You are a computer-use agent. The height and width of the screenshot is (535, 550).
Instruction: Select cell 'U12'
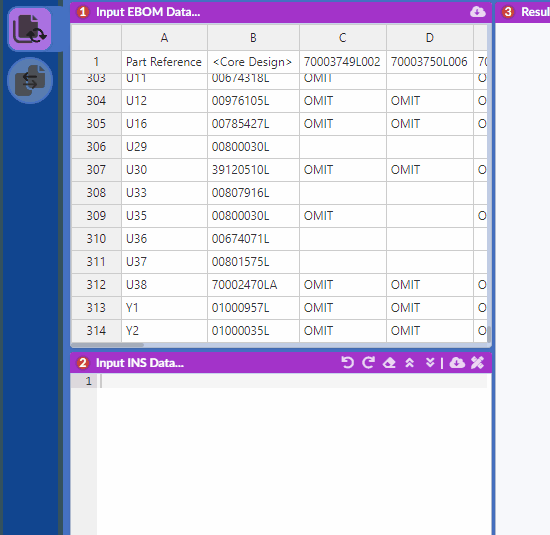coord(164,101)
